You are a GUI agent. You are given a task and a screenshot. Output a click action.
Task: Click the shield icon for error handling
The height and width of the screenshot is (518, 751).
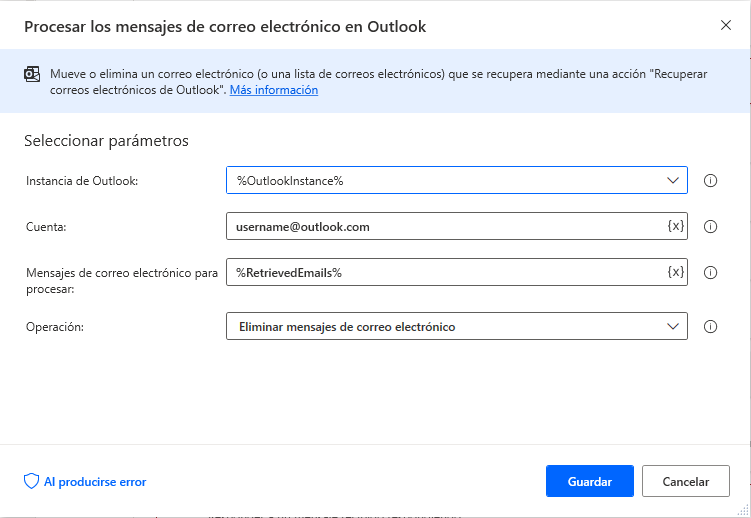click(x=31, y=481)
